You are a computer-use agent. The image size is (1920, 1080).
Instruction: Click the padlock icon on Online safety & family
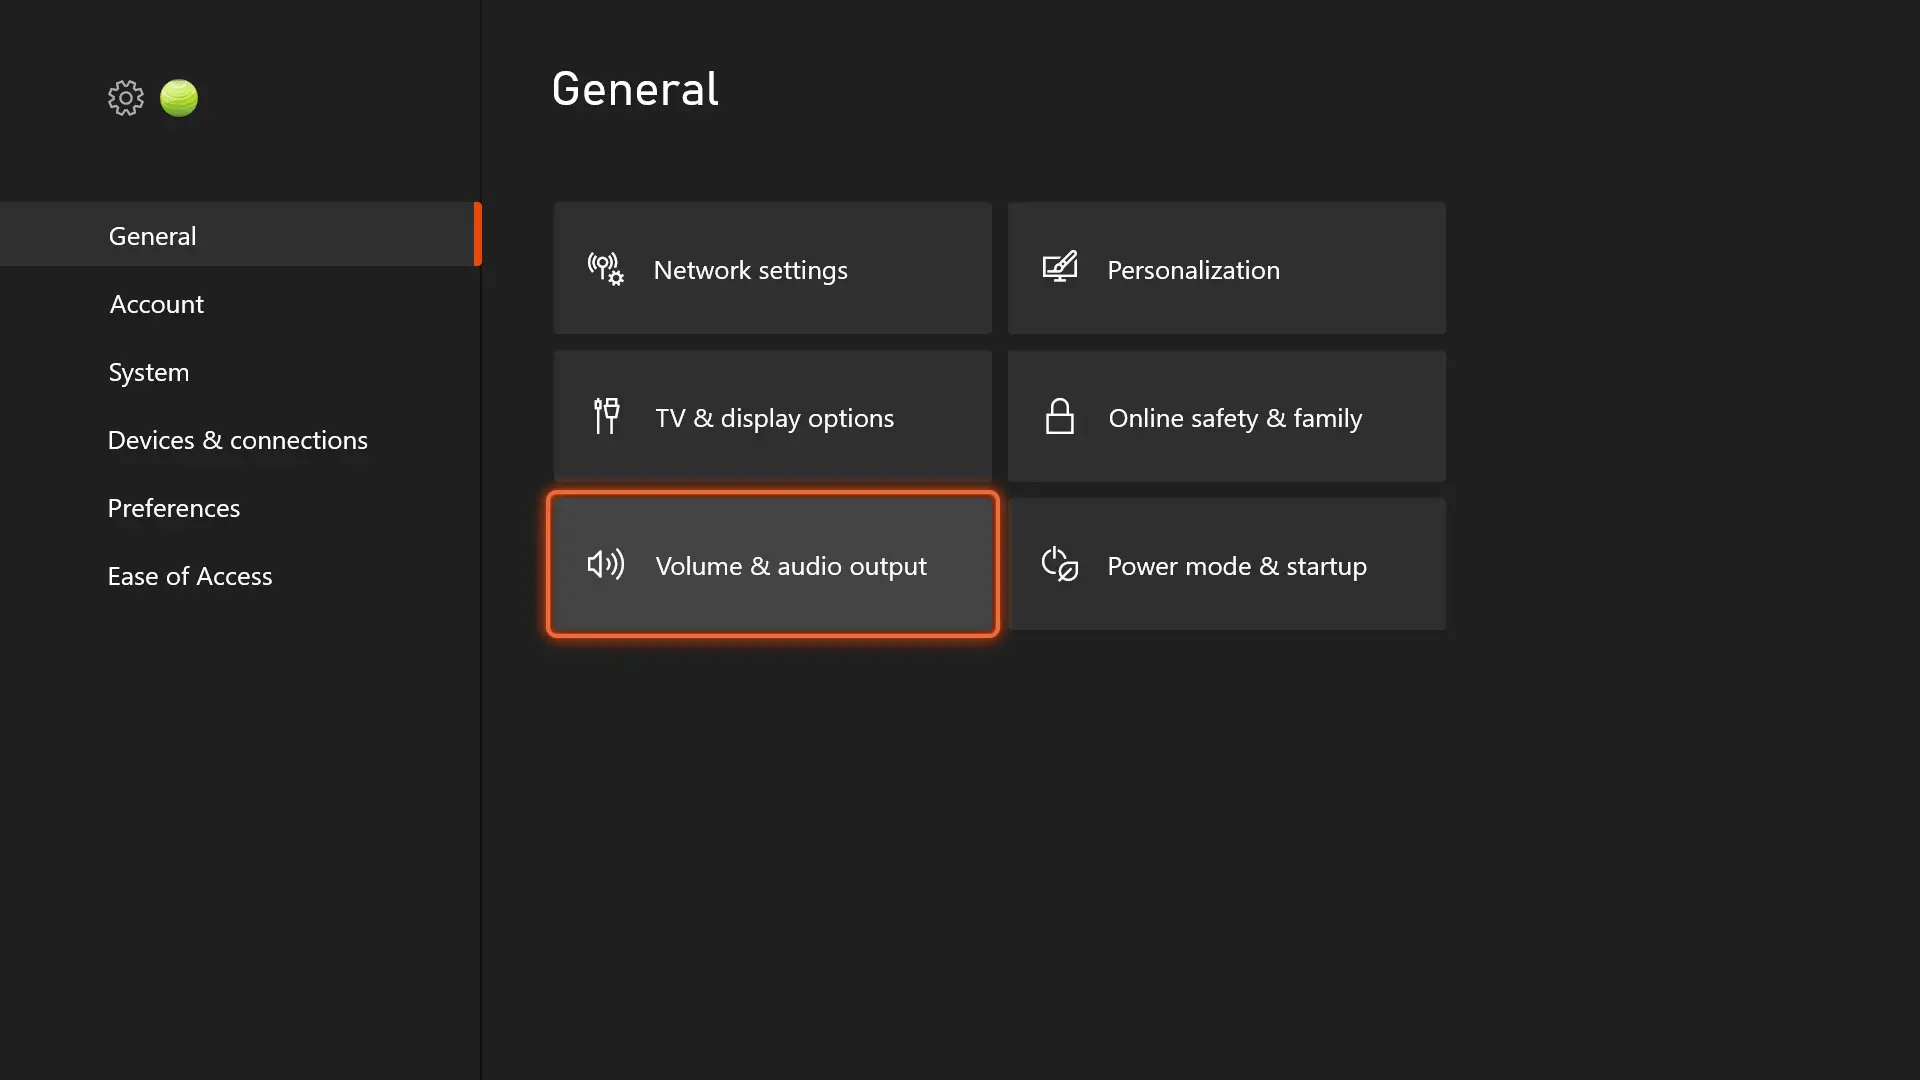[x=1060, y=416]
